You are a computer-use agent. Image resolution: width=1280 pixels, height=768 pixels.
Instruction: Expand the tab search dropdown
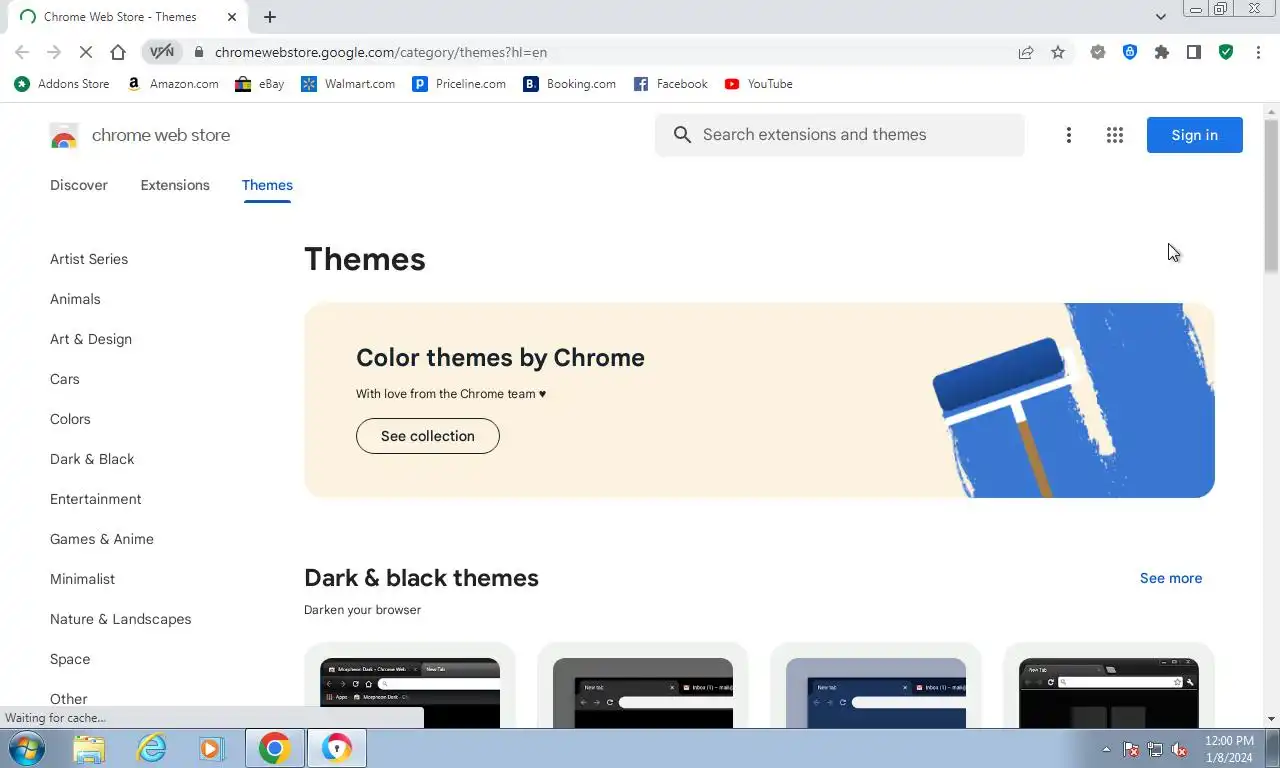pyautogui.click(x=1160, y=17)
